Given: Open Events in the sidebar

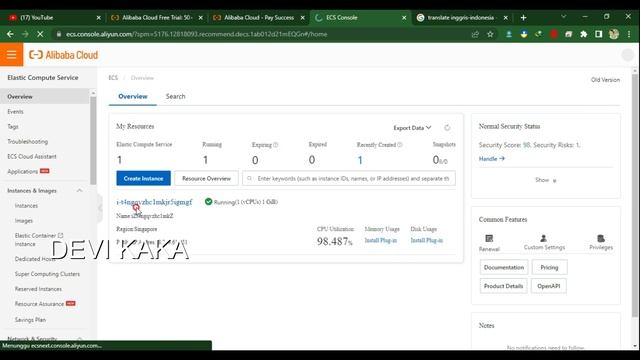Looking at the screenshot, I should 16,112.
